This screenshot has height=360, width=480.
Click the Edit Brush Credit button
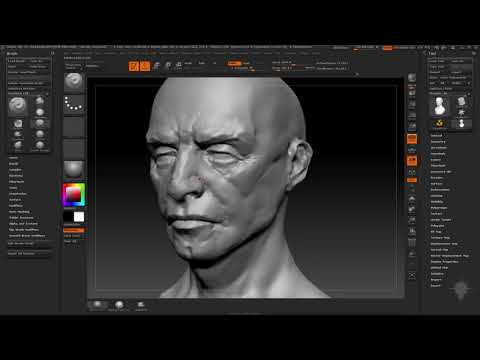tap(29, 243)
